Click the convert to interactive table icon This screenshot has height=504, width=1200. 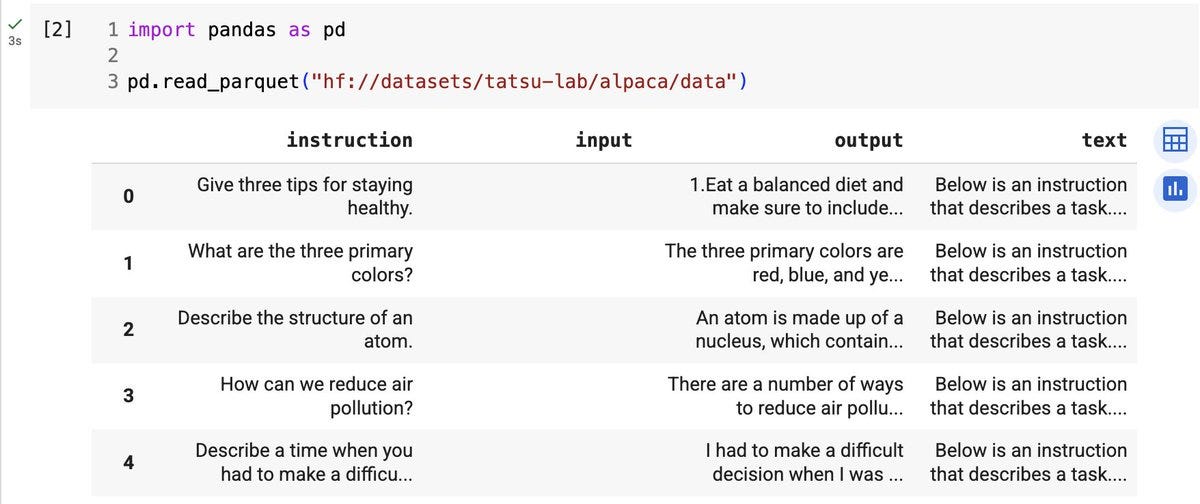coord(1174,141)
